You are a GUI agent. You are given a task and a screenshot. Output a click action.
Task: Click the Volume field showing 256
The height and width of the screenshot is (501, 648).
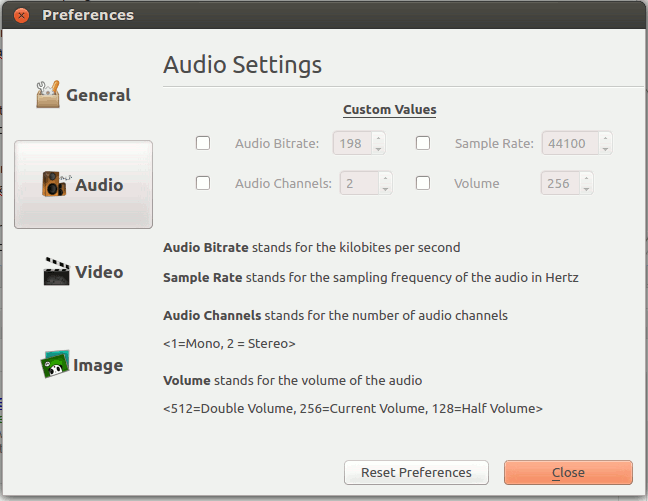coord(560,183)
